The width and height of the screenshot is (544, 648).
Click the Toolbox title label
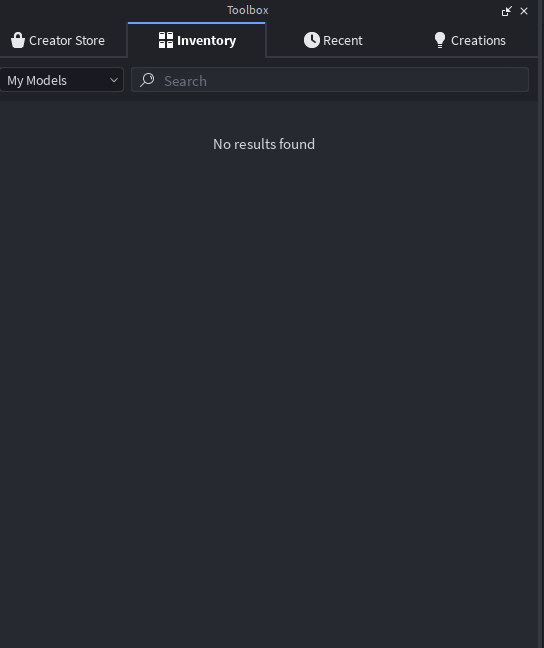[x=248, y=10]
